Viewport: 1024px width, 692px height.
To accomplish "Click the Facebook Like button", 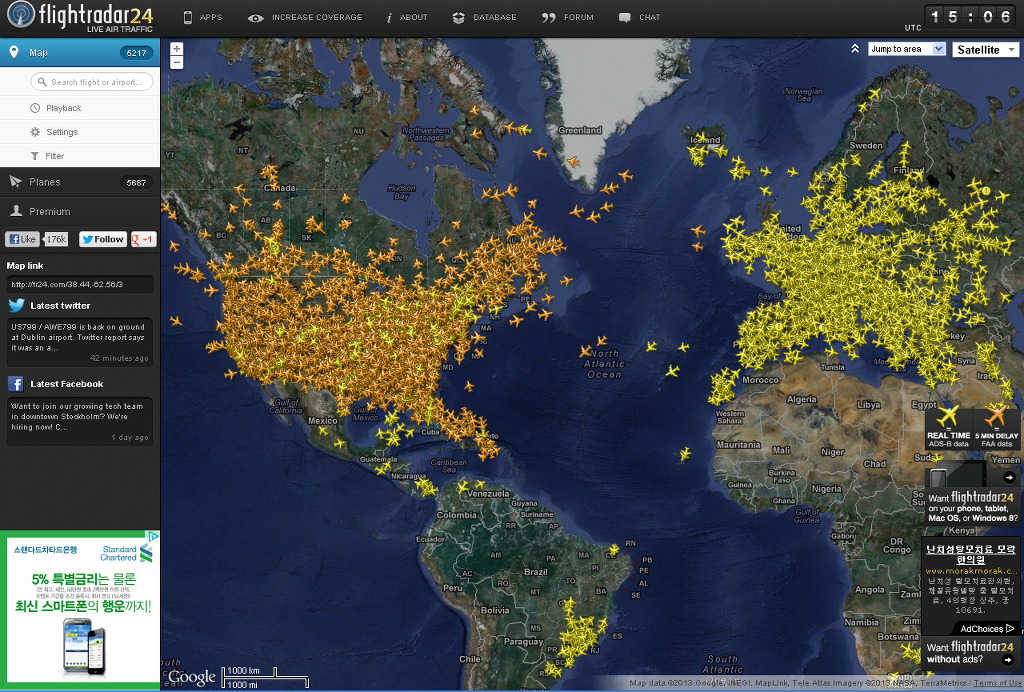I will point(22,239).
